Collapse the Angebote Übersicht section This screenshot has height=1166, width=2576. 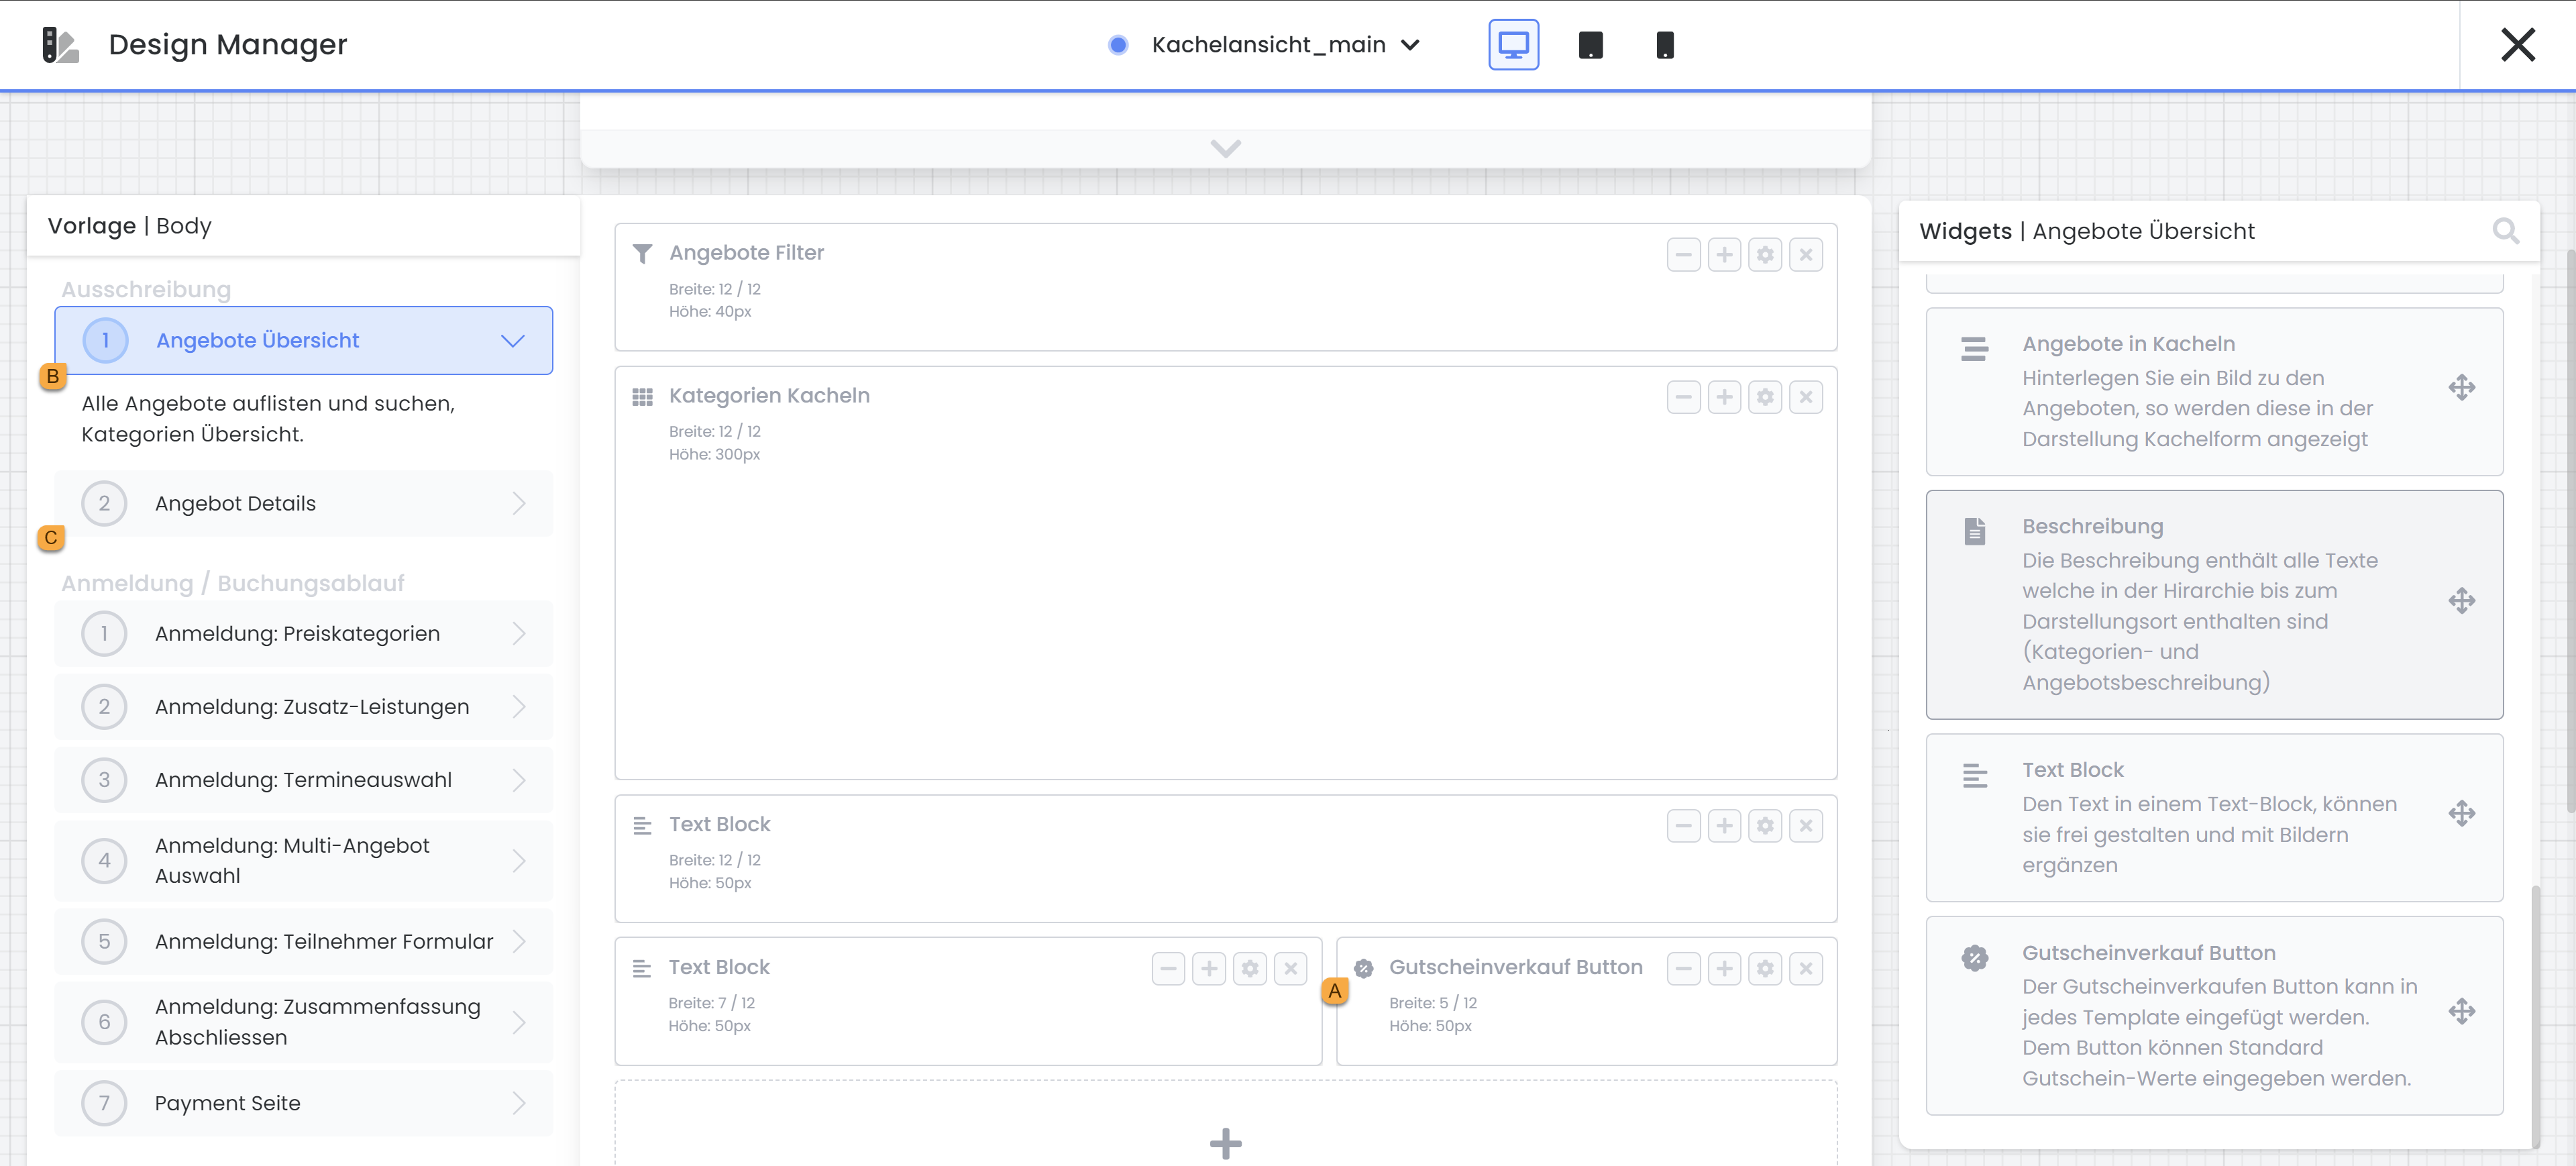click(512, 341)
